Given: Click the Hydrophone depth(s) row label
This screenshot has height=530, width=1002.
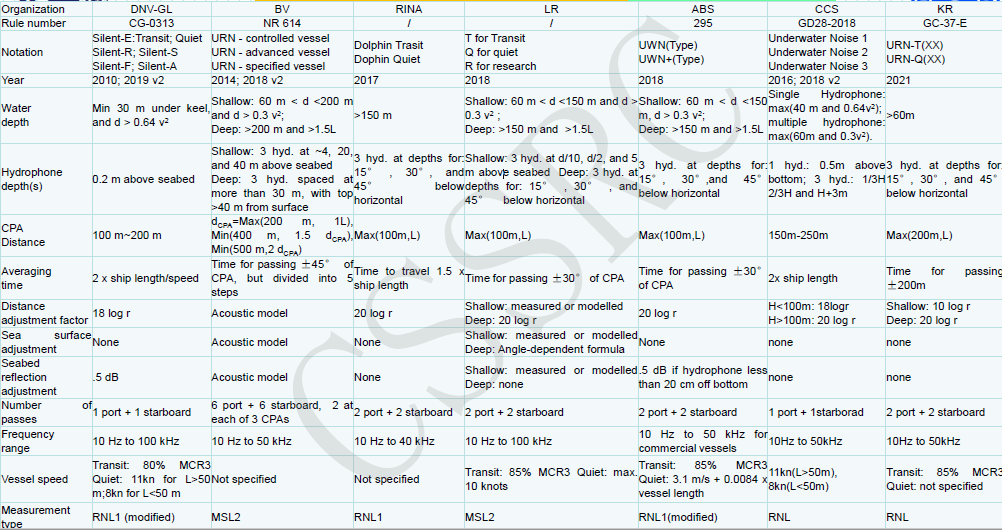Looking at the screenshot, I should [46, 179].
